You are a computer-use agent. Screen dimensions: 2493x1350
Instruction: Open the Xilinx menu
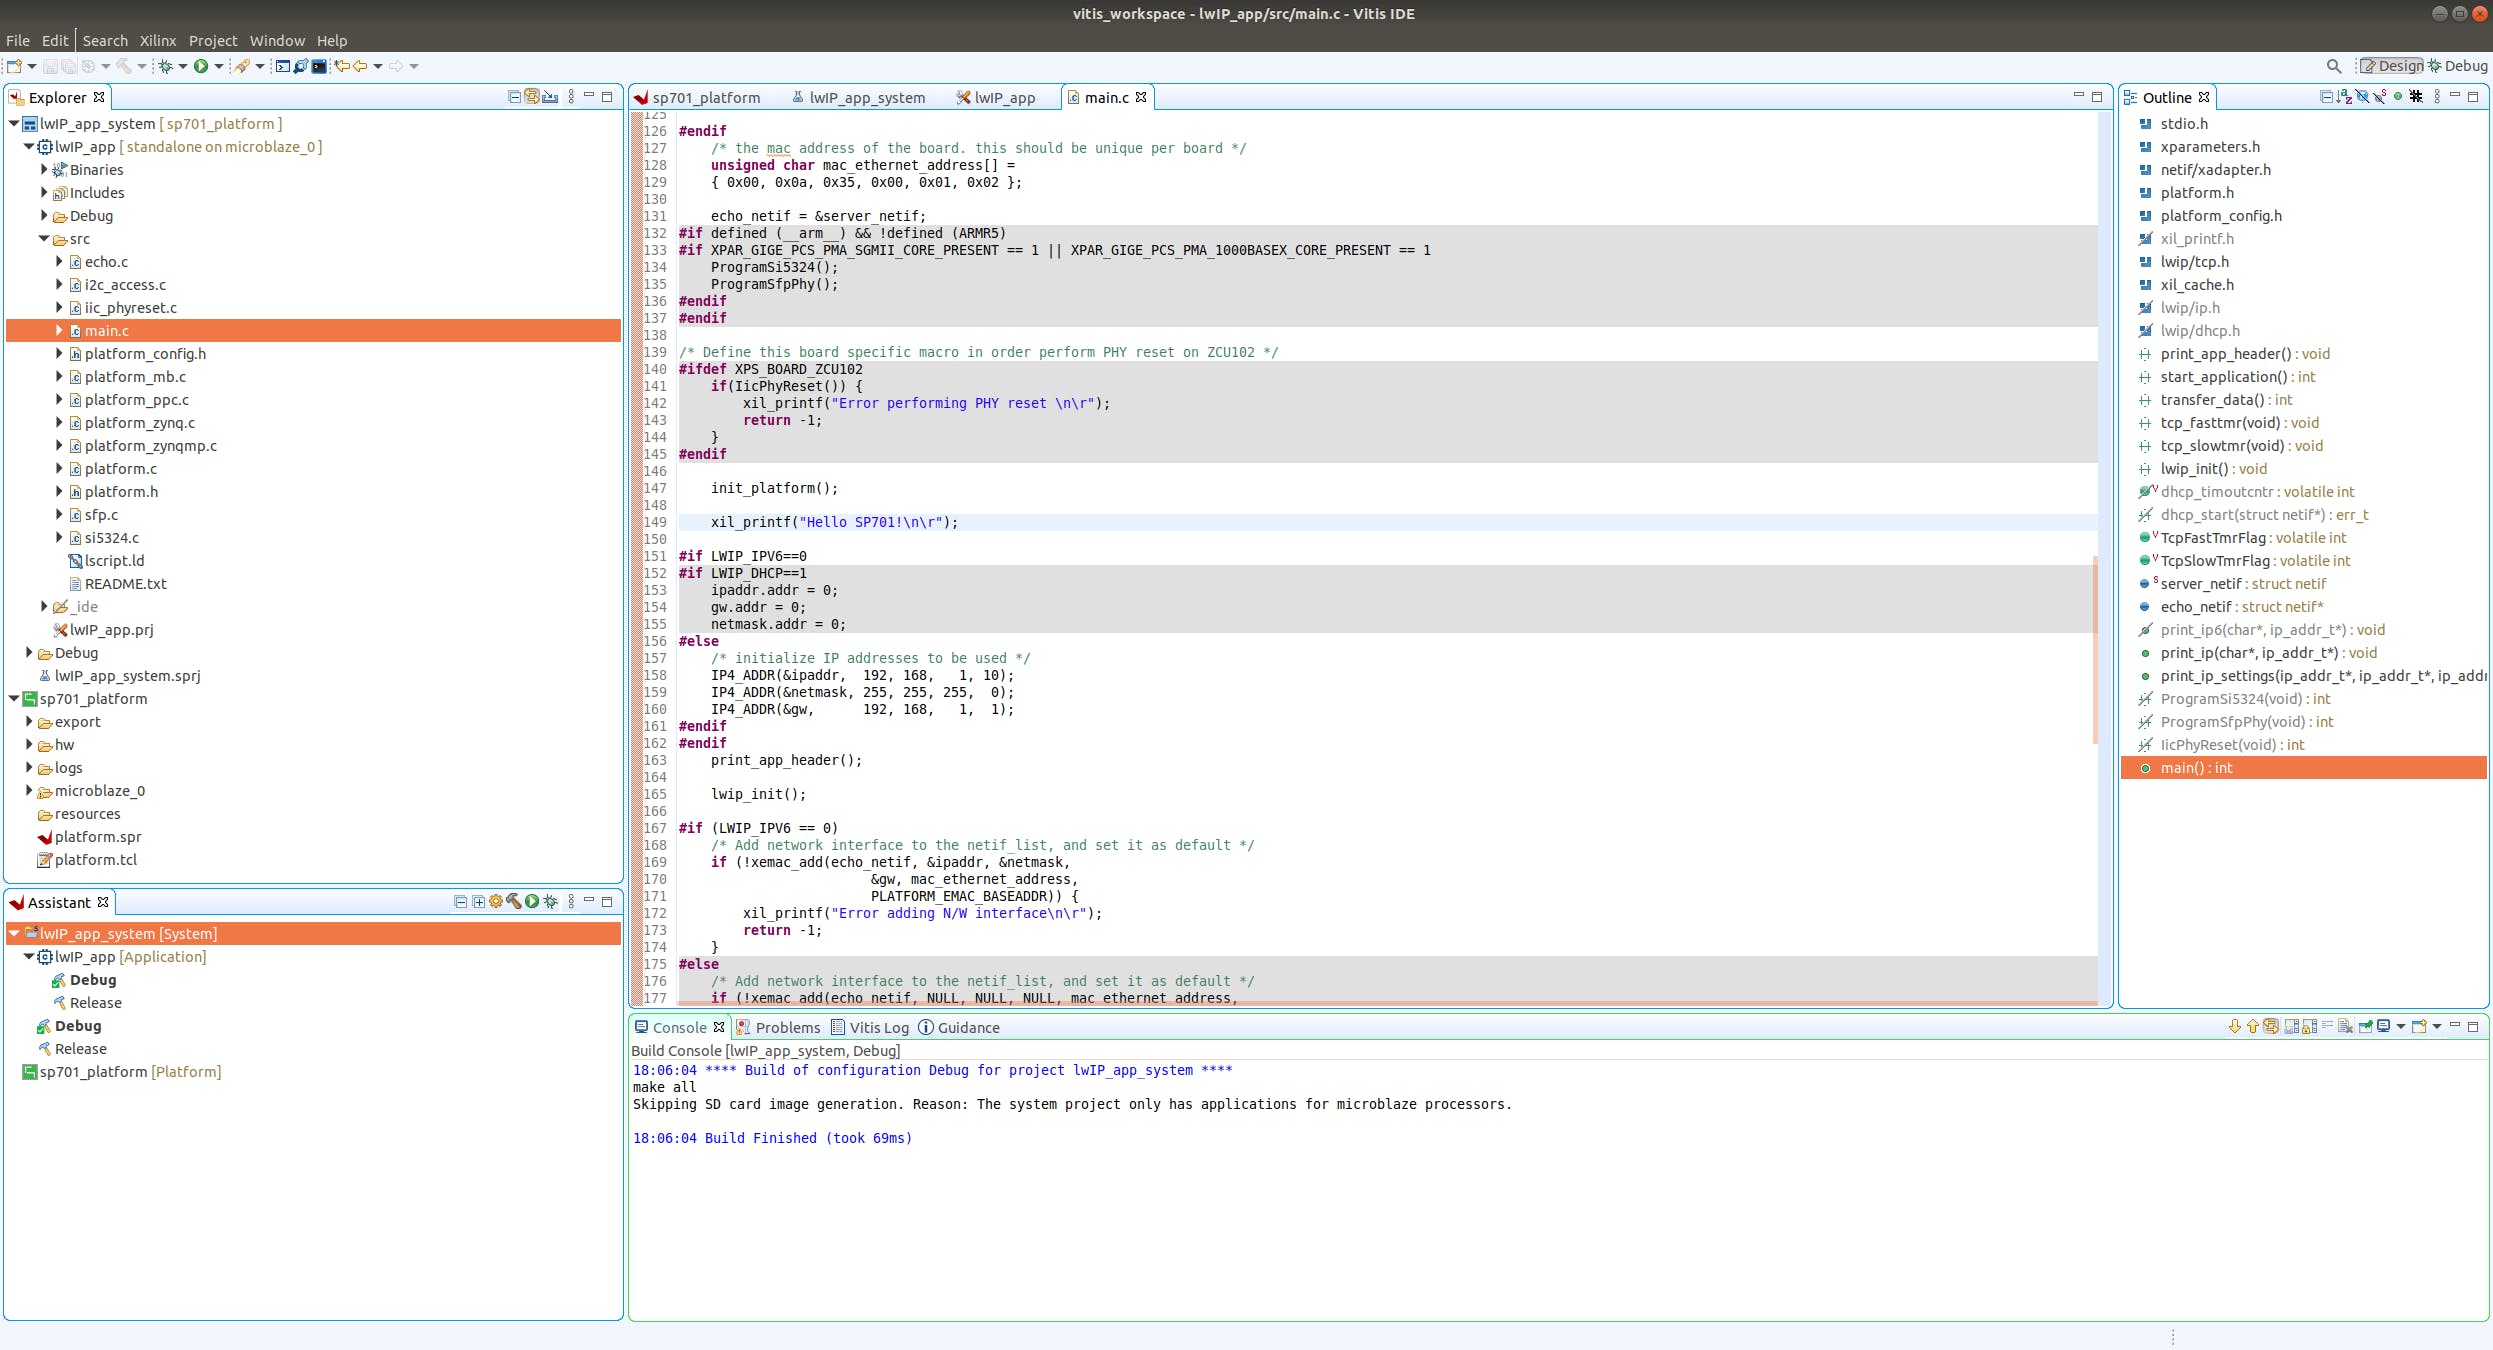[157, 41]
